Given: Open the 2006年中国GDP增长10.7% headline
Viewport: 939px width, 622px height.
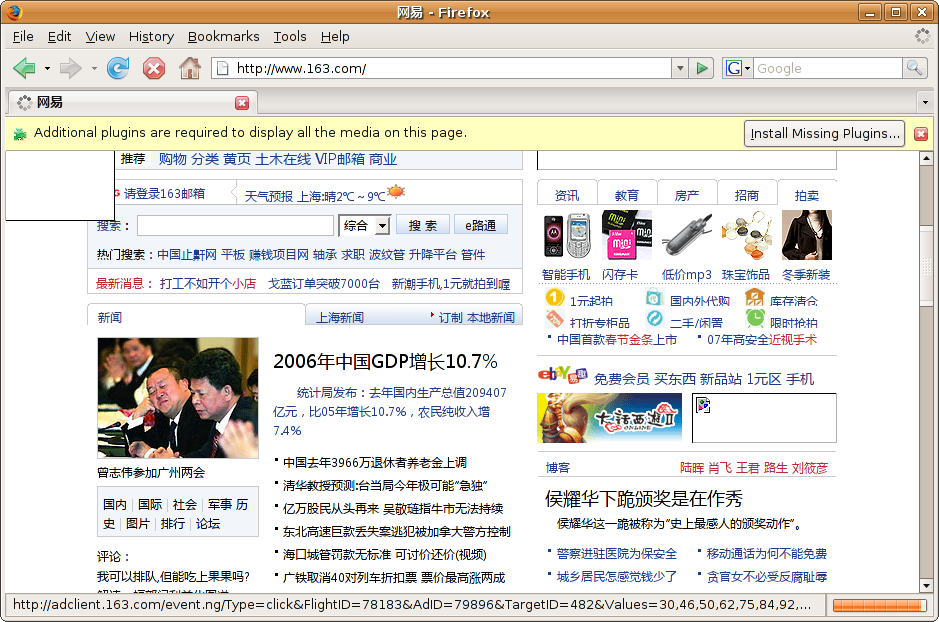Looking at the screenshot, I should pos(385,362).
